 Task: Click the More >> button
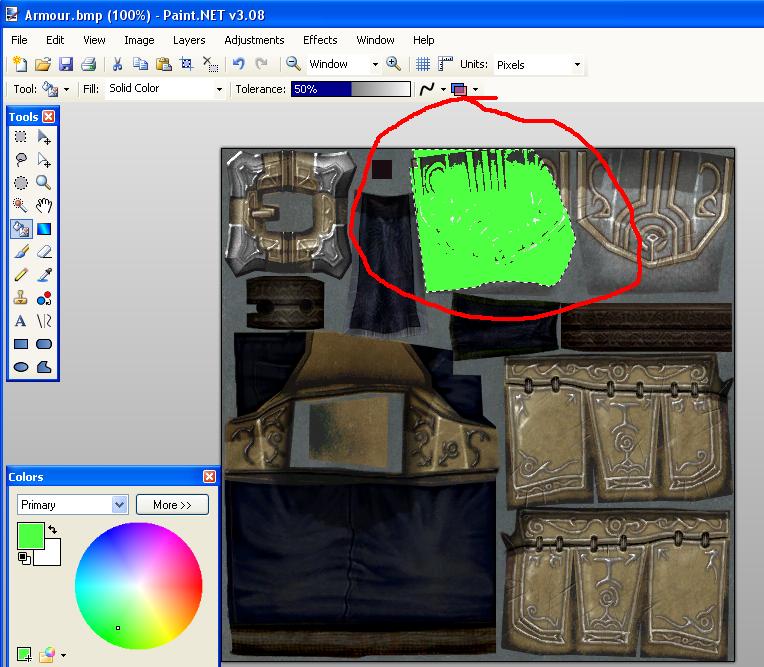point(172,505)
